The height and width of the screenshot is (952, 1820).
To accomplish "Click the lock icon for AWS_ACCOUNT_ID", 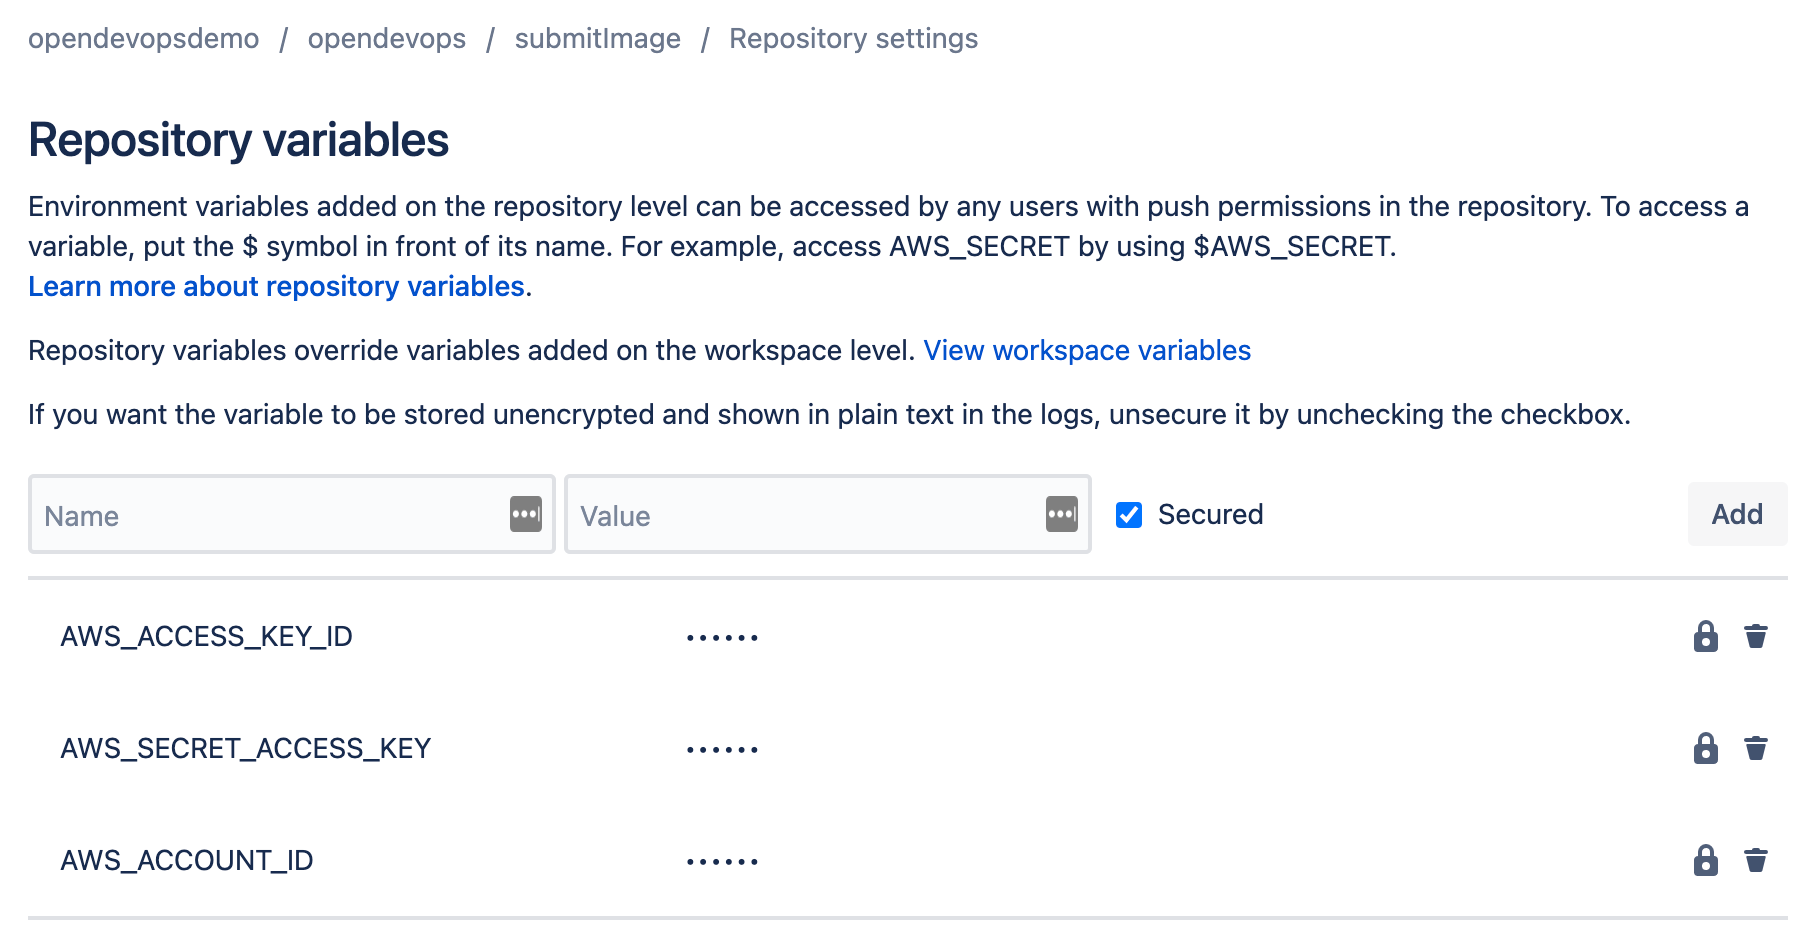I will 1704,860.
